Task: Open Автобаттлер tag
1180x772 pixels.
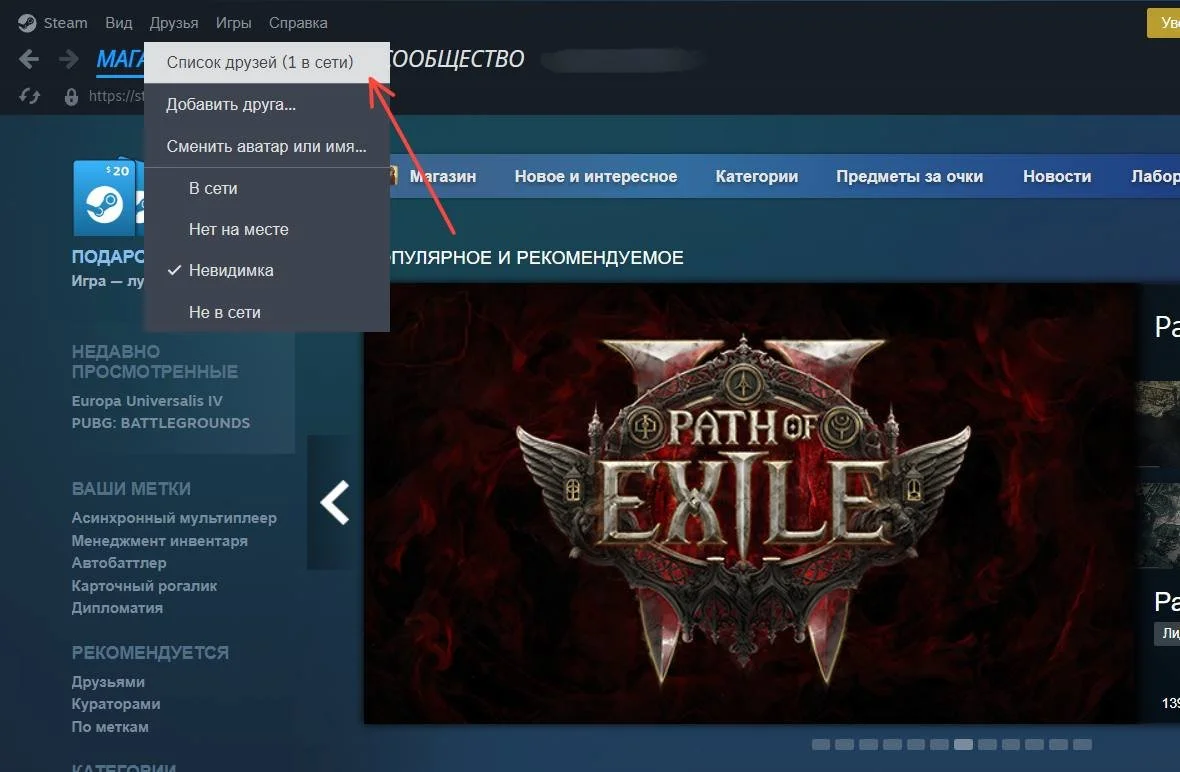Action: [x=119, y=563]
